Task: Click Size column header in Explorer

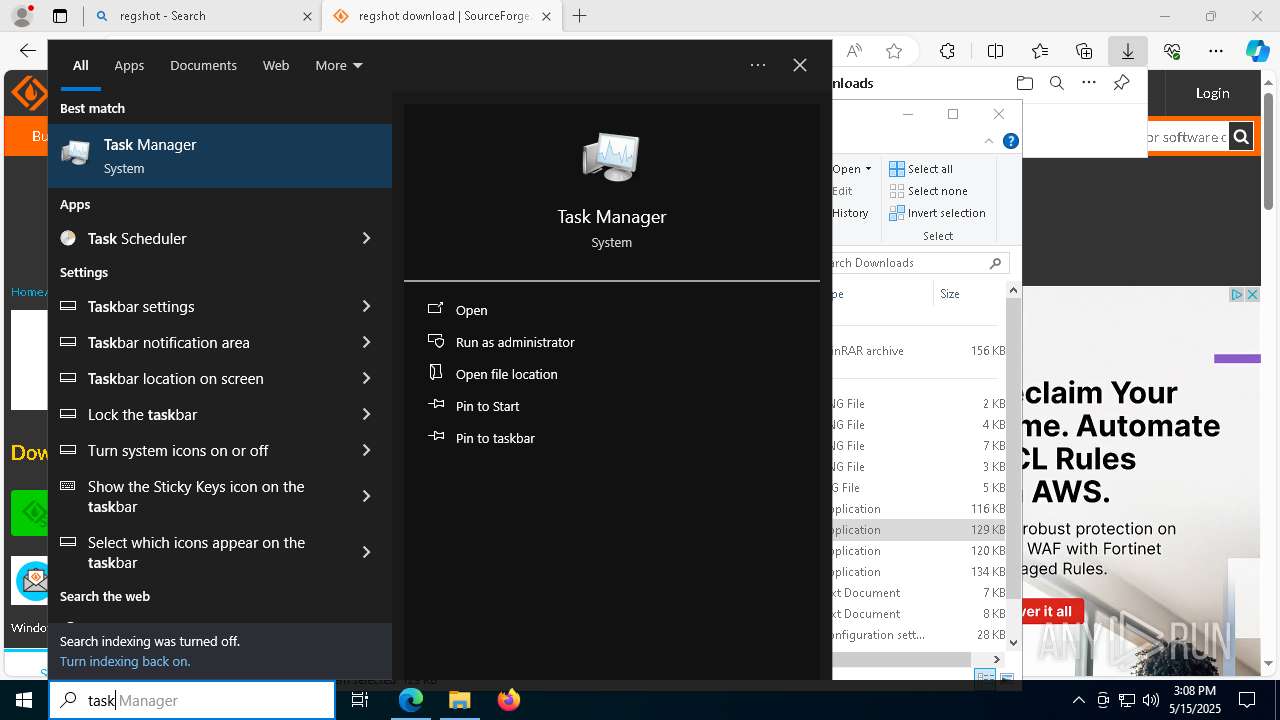Action: (950, 294)
